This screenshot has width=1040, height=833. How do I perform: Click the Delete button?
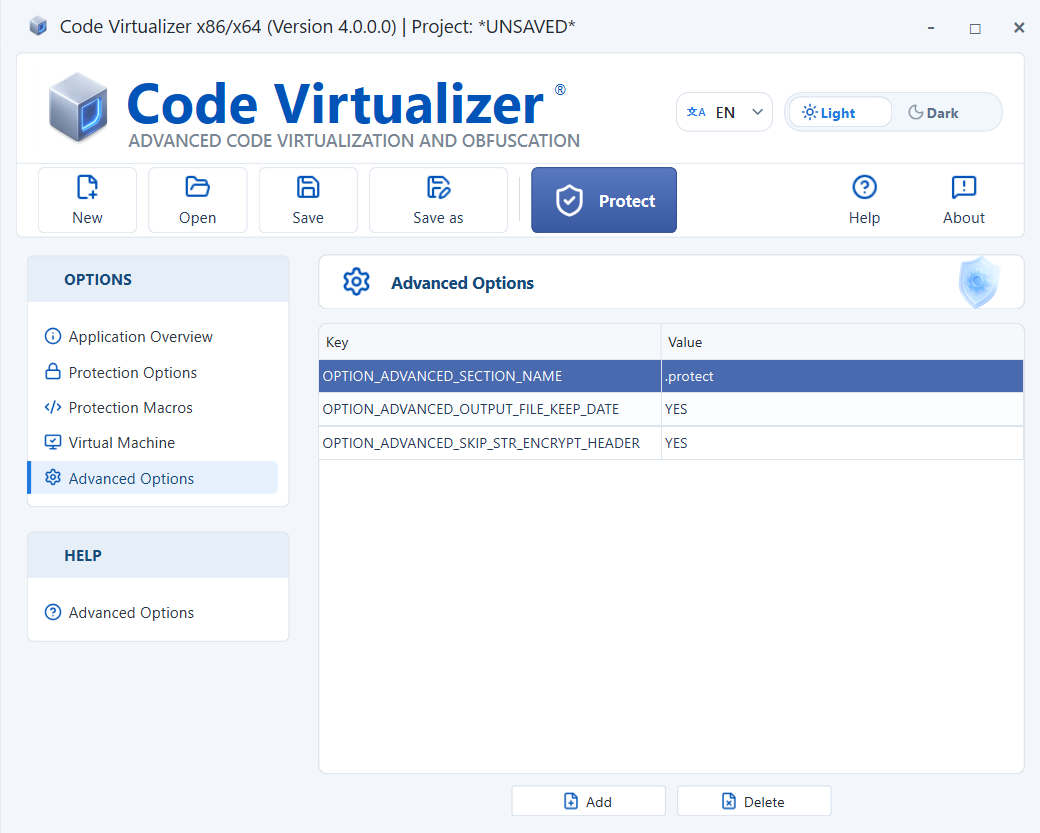(754, 801)
